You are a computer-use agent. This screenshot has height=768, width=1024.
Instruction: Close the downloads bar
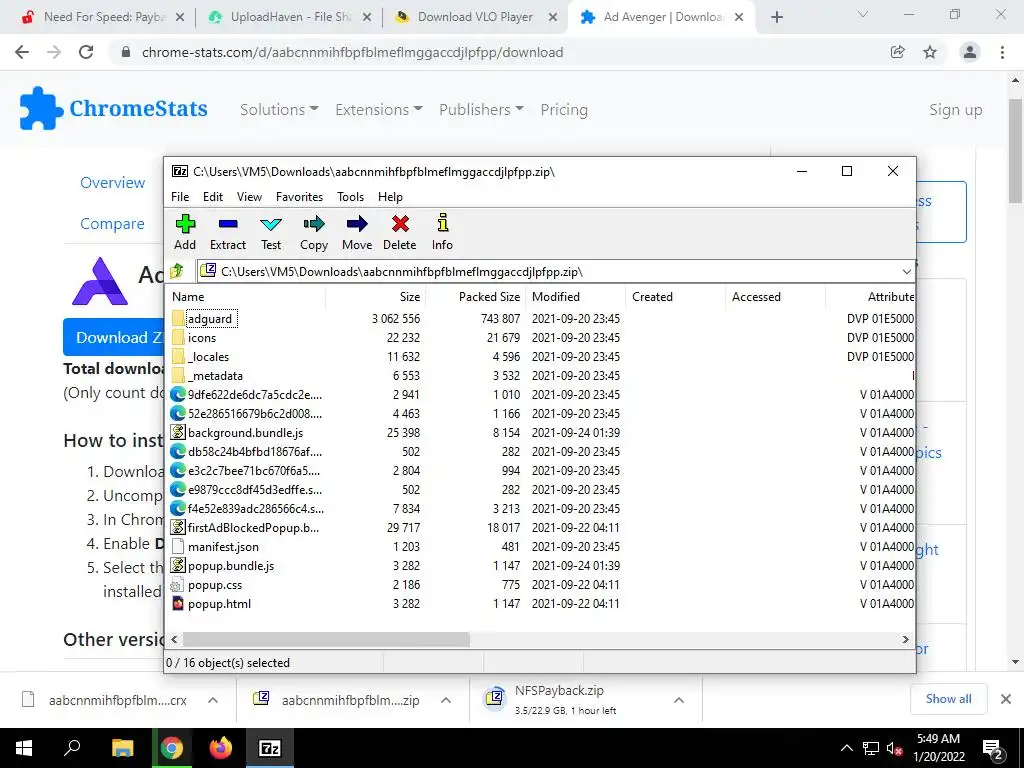click(x=1006, y=699)
